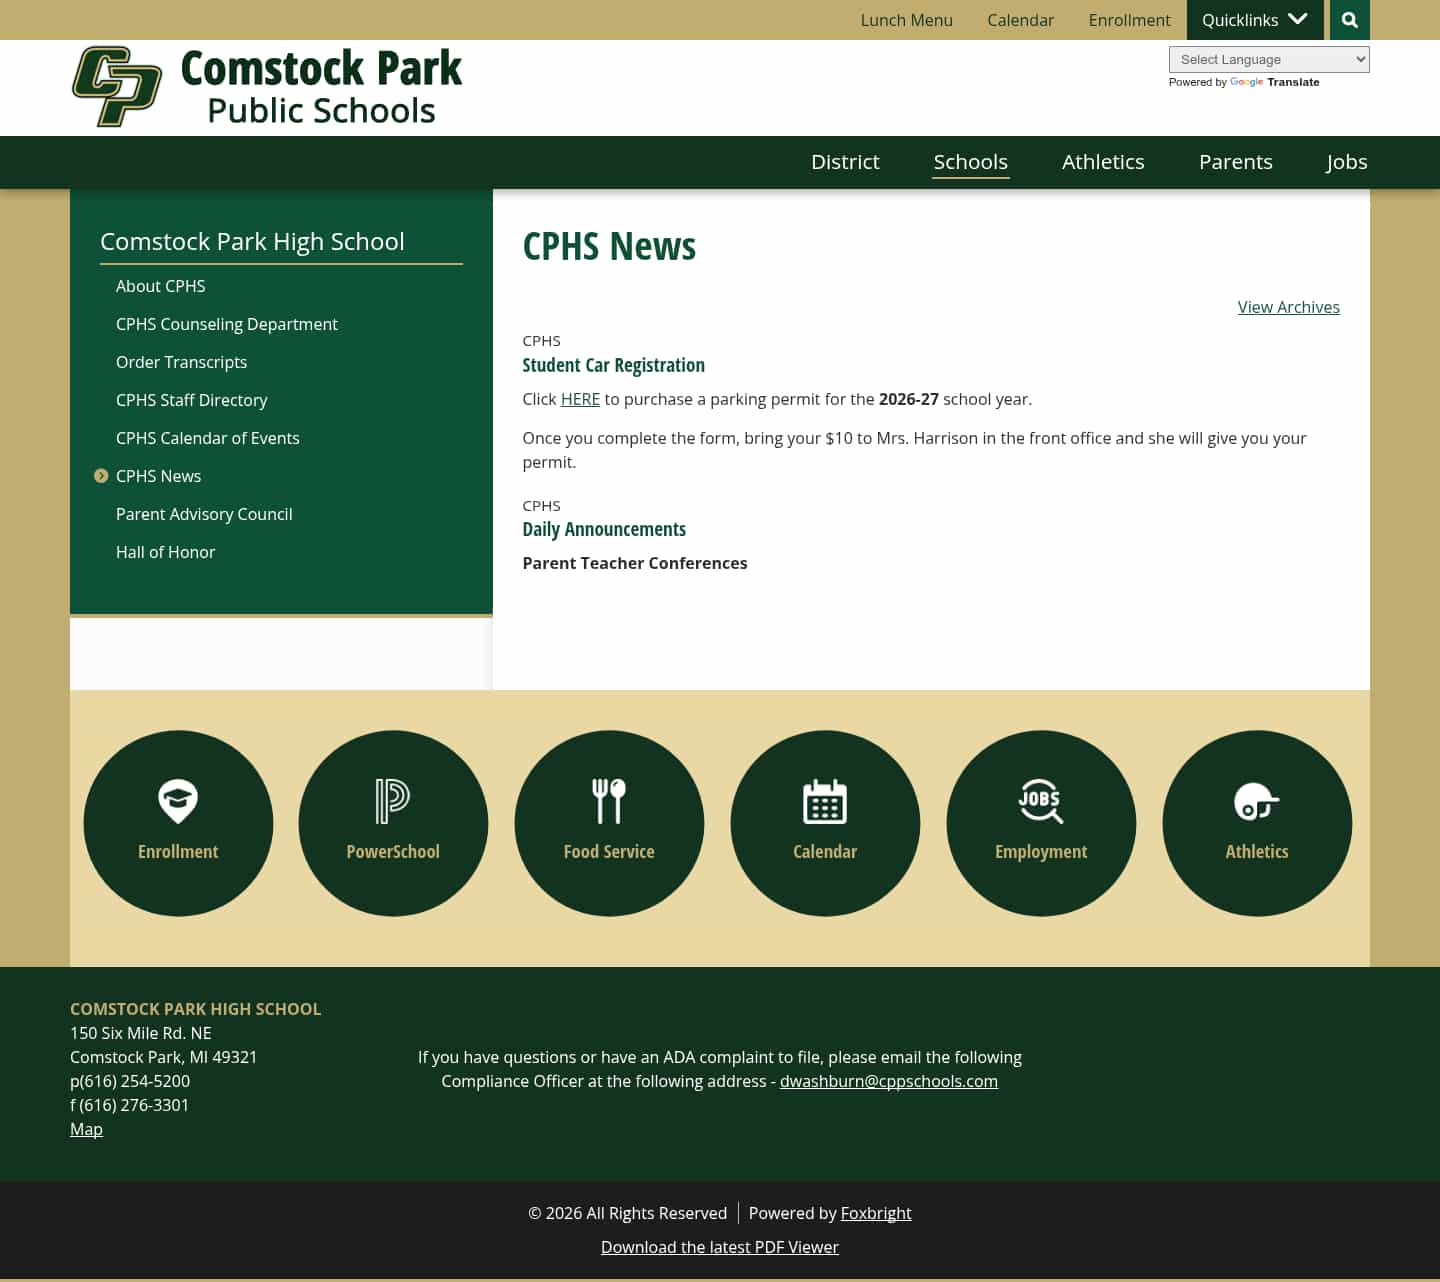
Task: Click Download the latest PDF Viewer
Action: 720,1247
